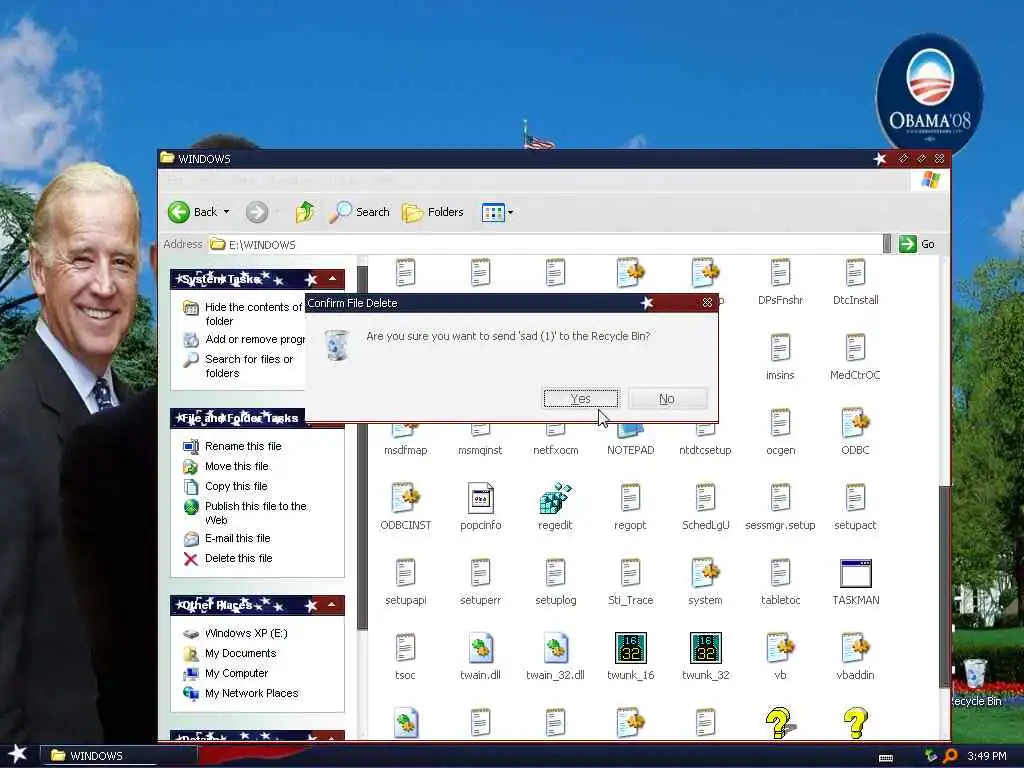Open My Computer in Other Places
Screen dimensions: 1024x768
(226, 673)
